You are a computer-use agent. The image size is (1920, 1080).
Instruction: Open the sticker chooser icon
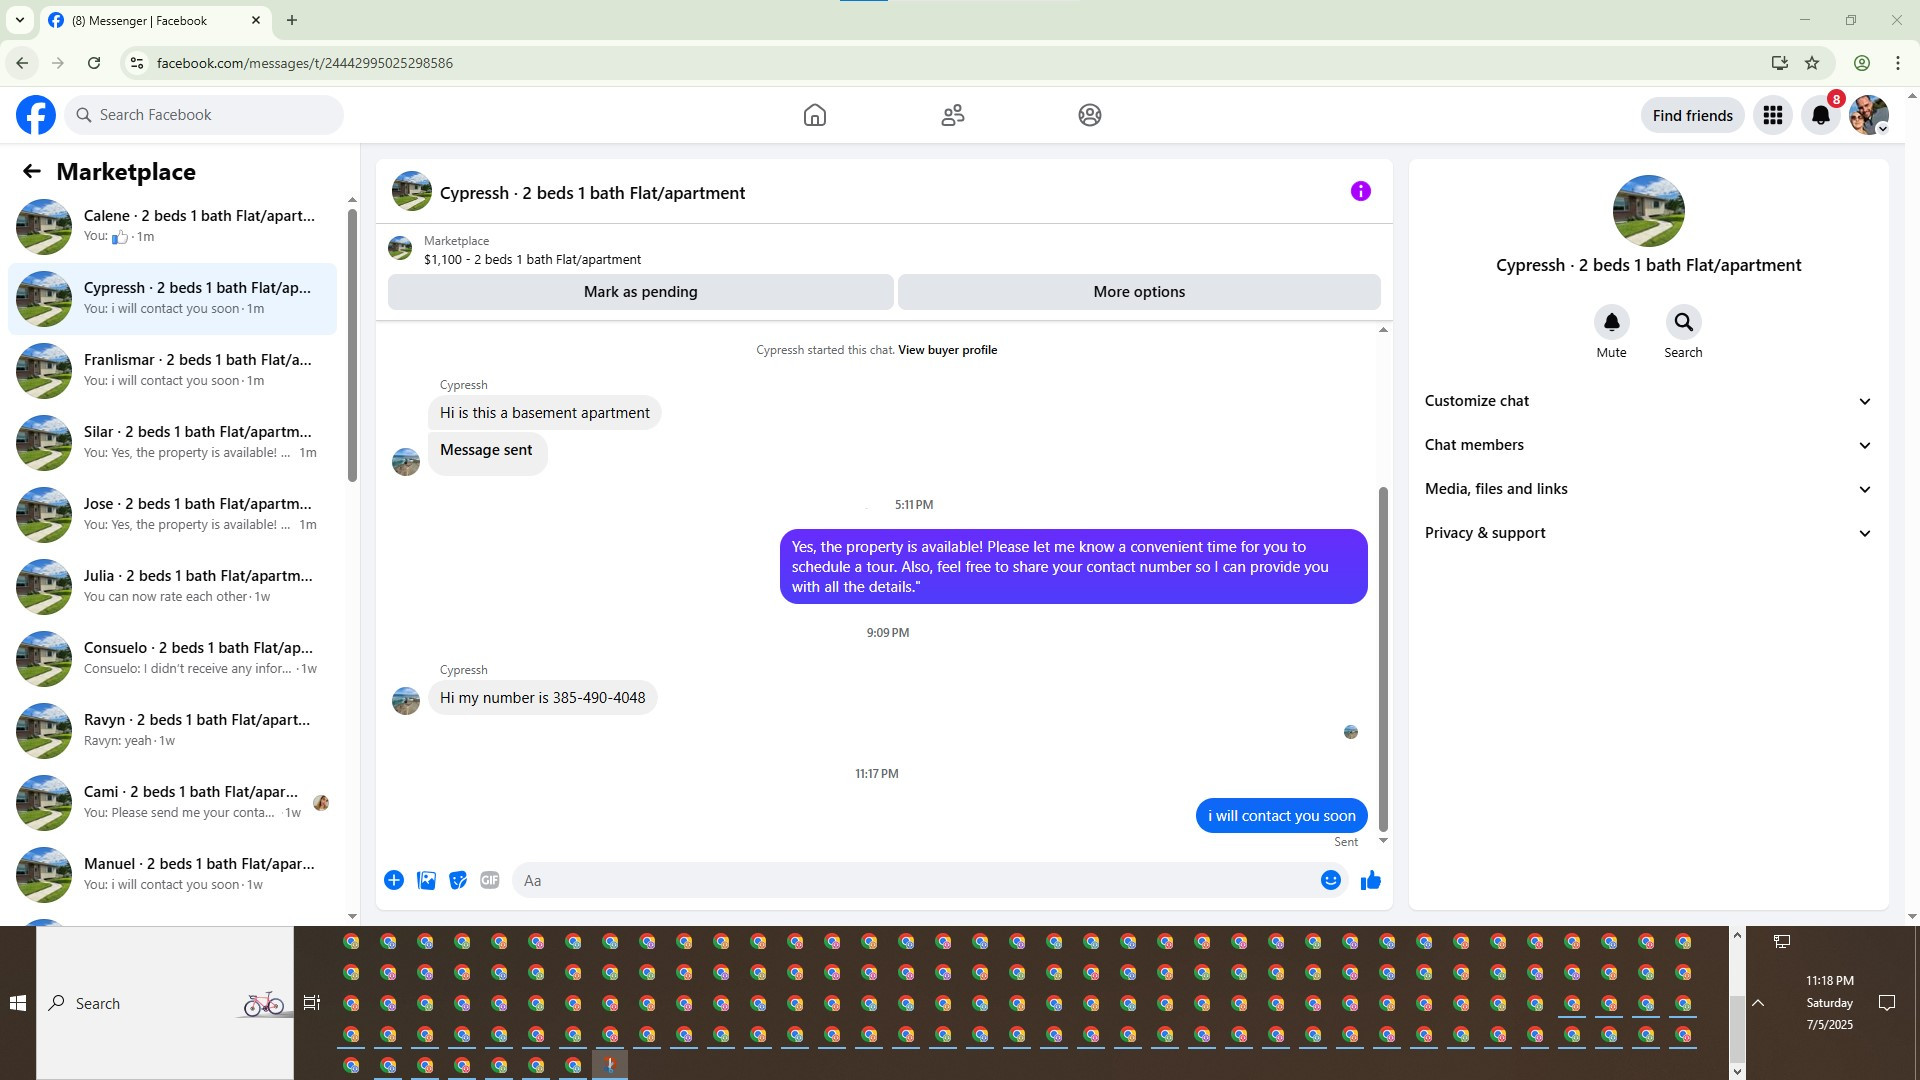point(458,880)
